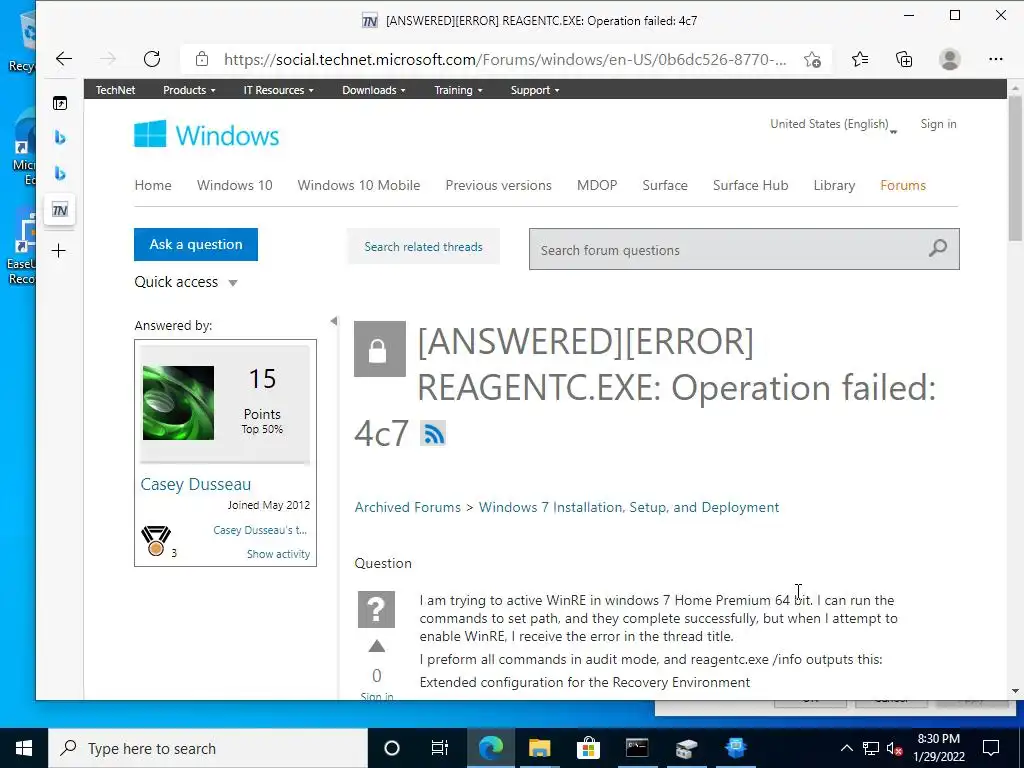Open the Surface Hub section
Screen dimensions: 1024x768
(750, 185)
